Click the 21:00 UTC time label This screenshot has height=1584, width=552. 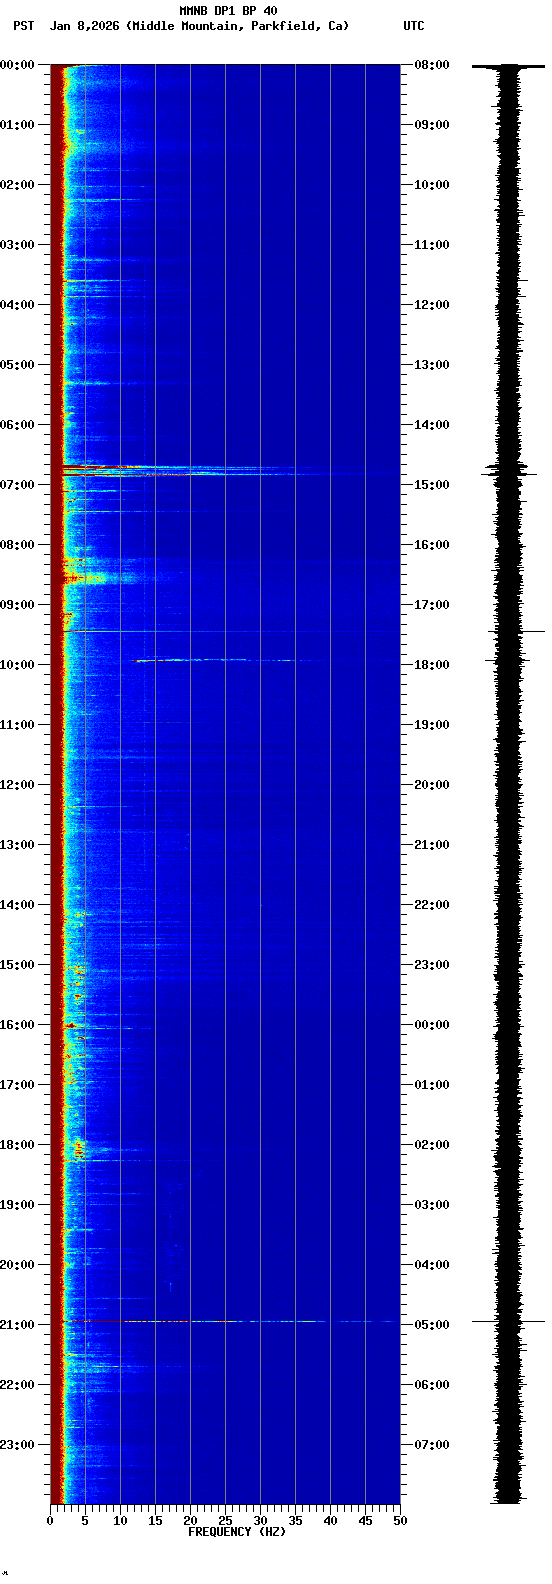pyautogui.click(x=432, y=845)
